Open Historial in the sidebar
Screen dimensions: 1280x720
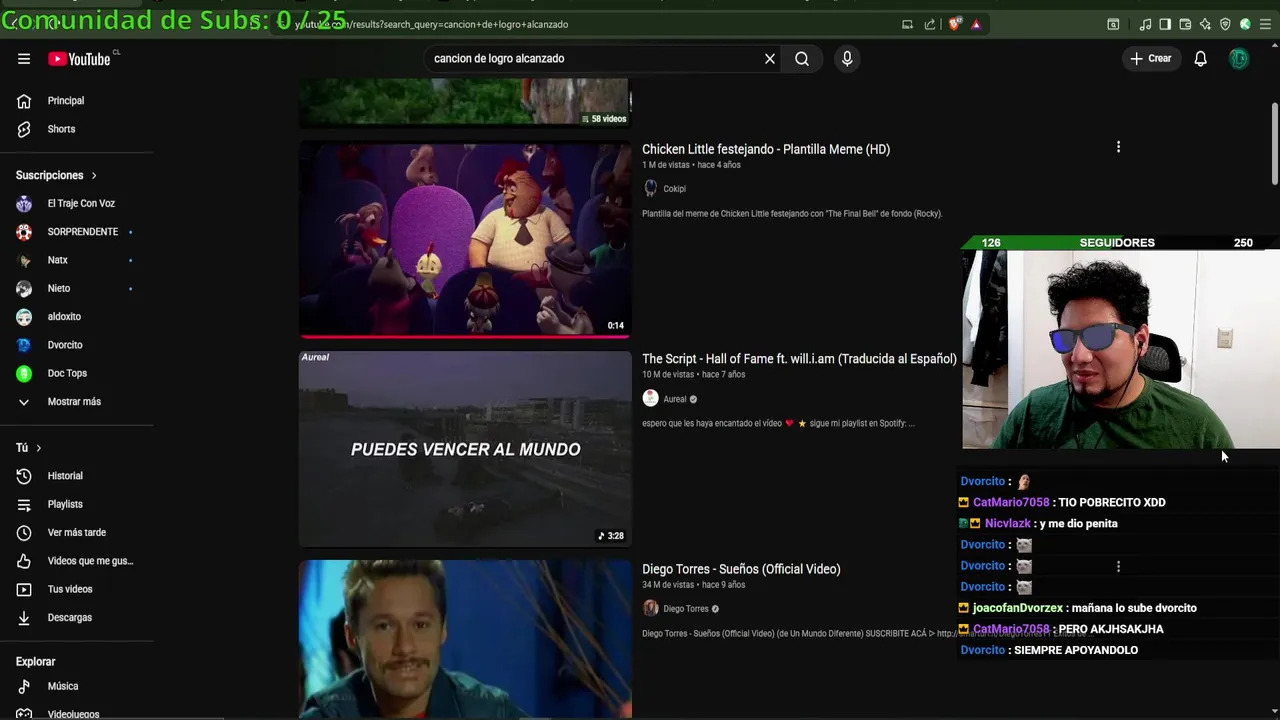tap(65, 476)
